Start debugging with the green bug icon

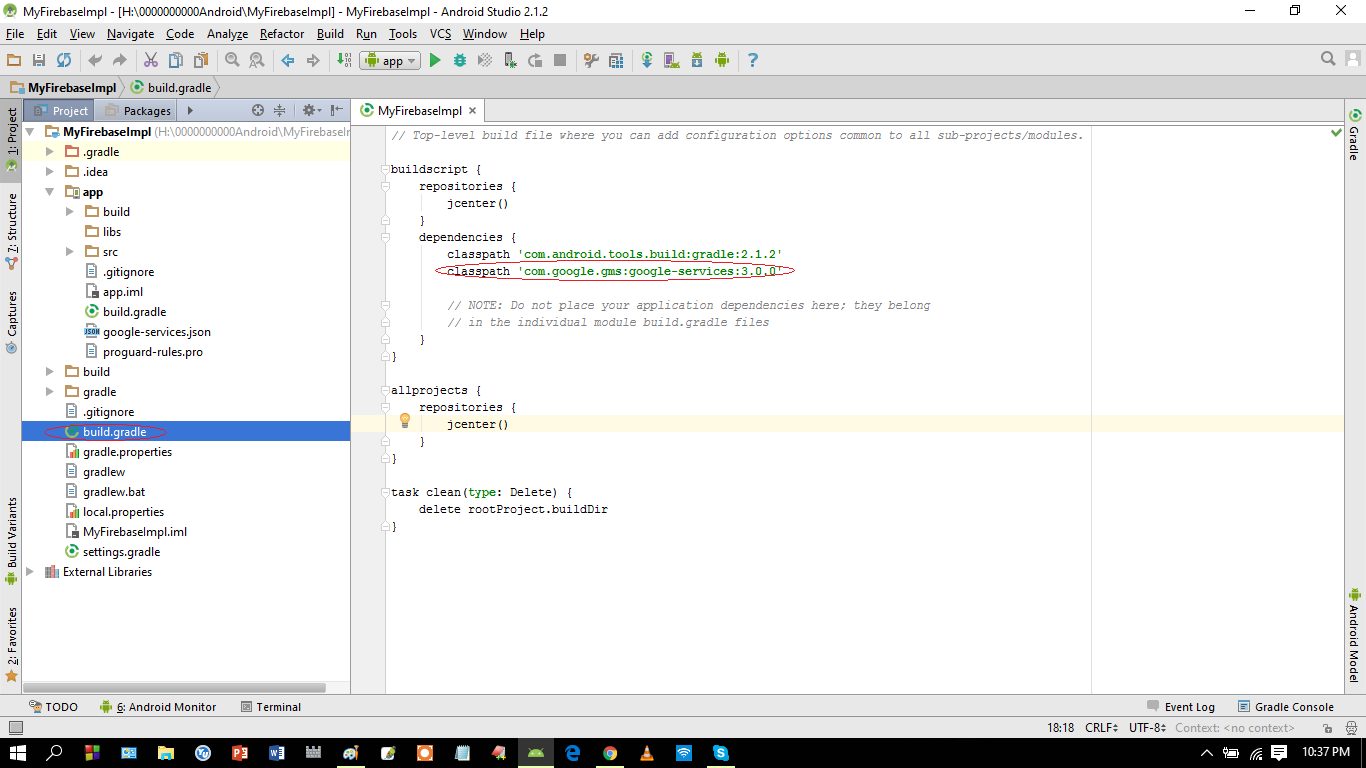[x=460, y=61]
